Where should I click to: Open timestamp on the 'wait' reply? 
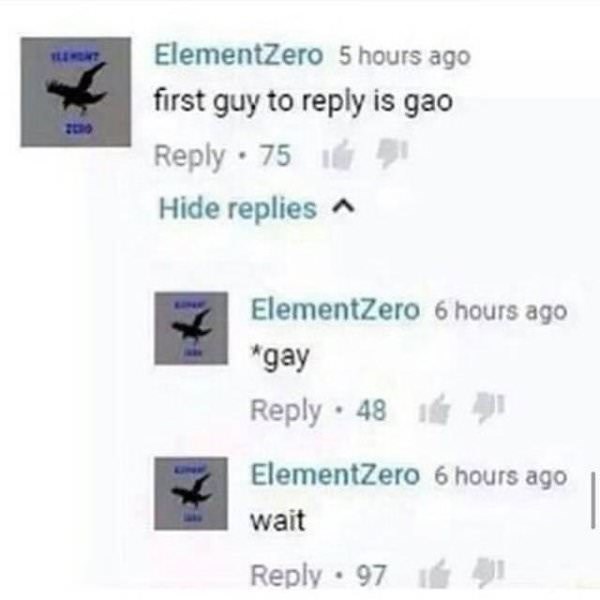501,476
